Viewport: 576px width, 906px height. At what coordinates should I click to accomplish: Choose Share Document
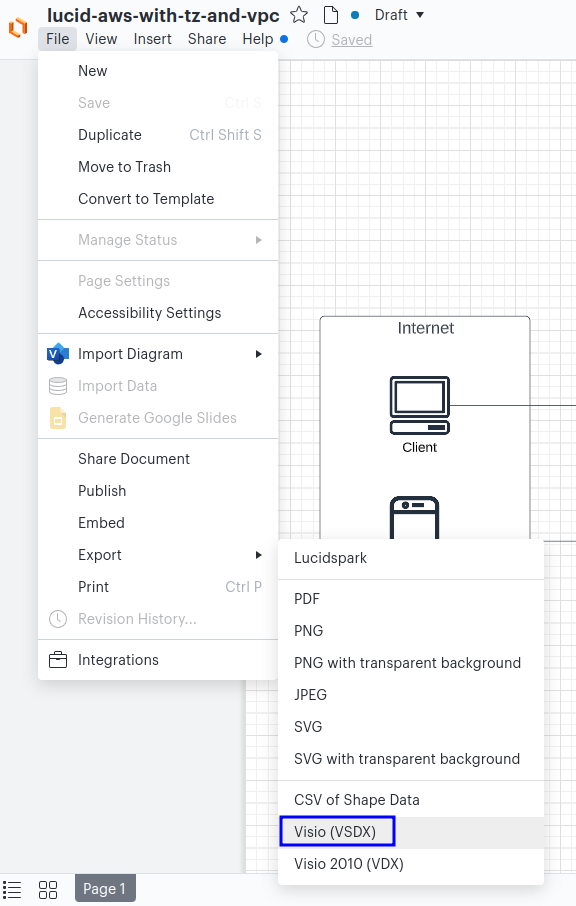coord(158,459)
